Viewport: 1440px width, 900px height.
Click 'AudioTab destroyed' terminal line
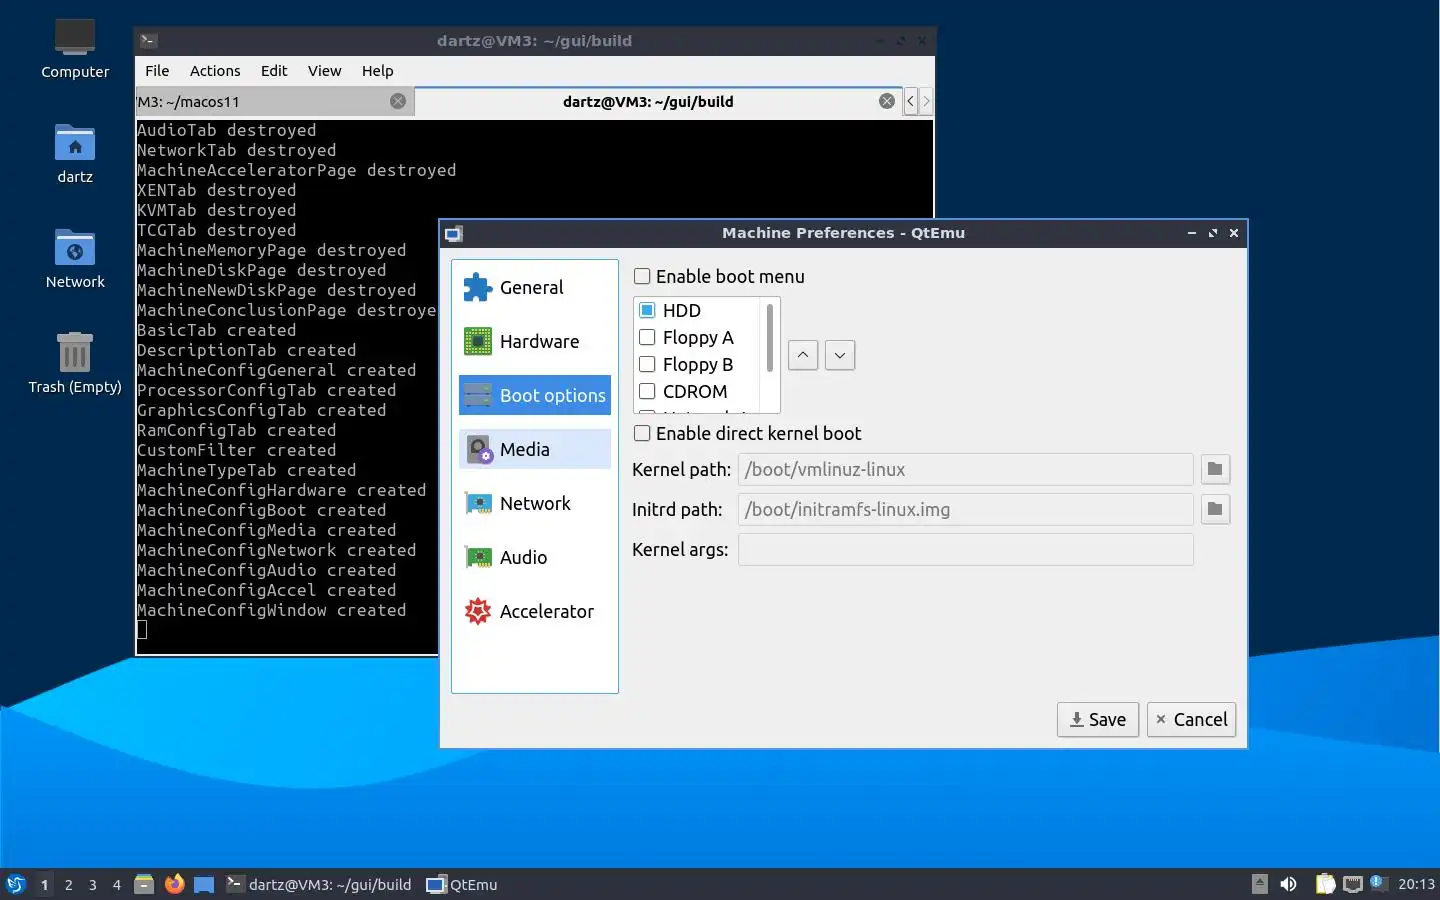227,130
